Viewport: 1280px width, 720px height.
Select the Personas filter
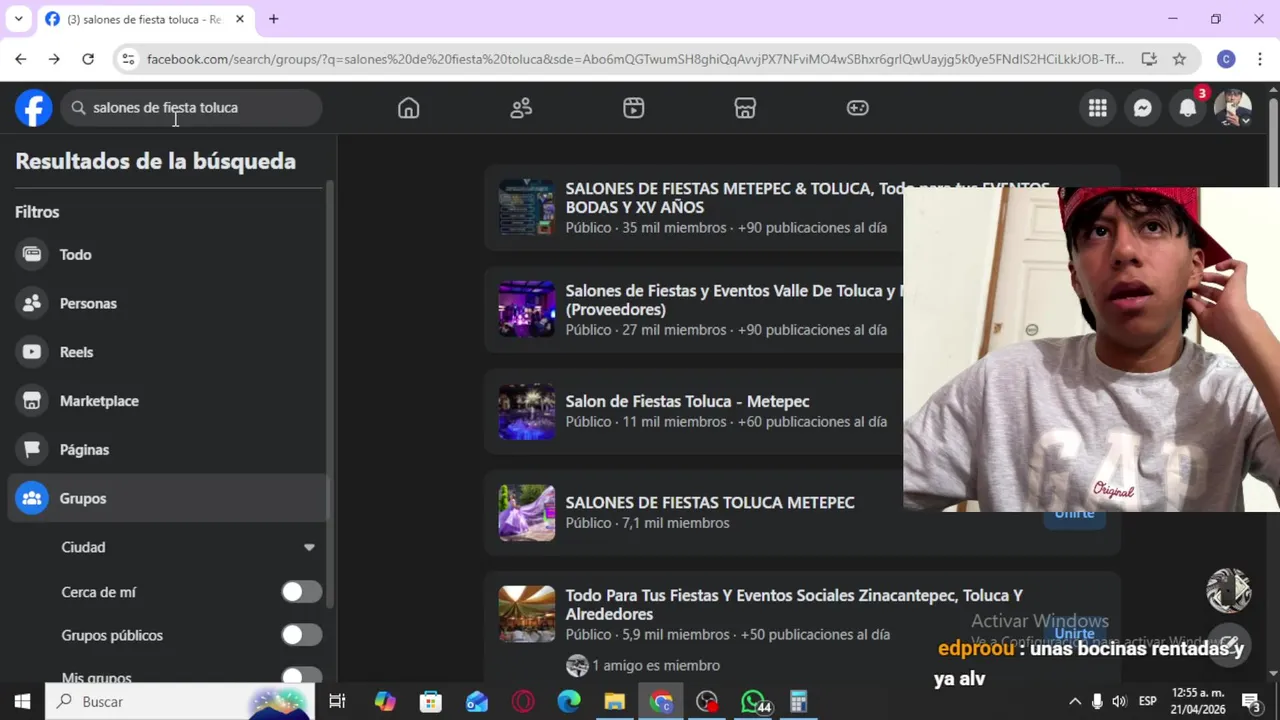coord(168,303)
